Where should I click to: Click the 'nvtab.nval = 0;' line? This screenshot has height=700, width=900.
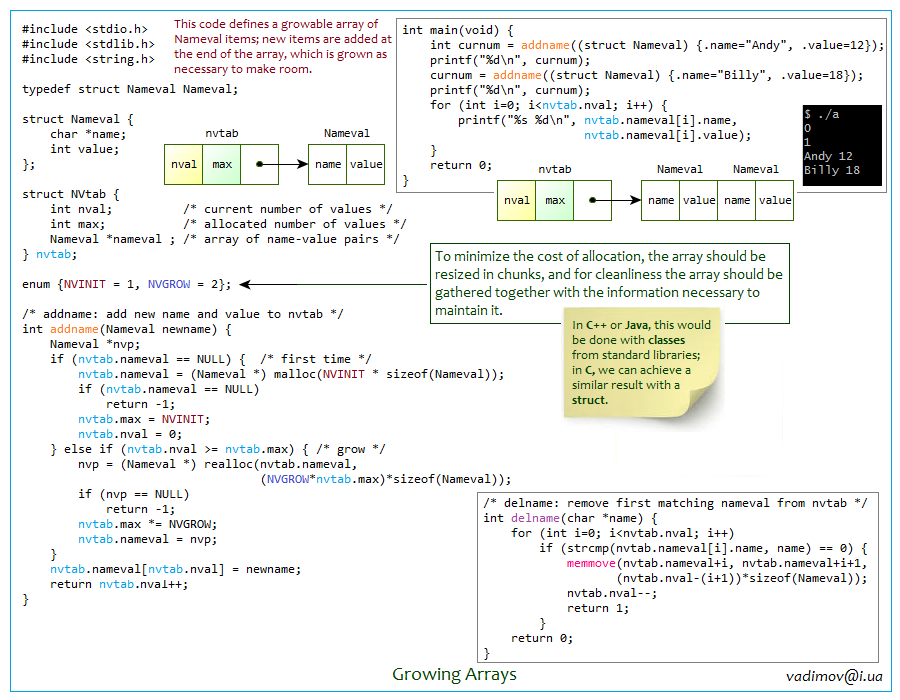tap(130, 434)
